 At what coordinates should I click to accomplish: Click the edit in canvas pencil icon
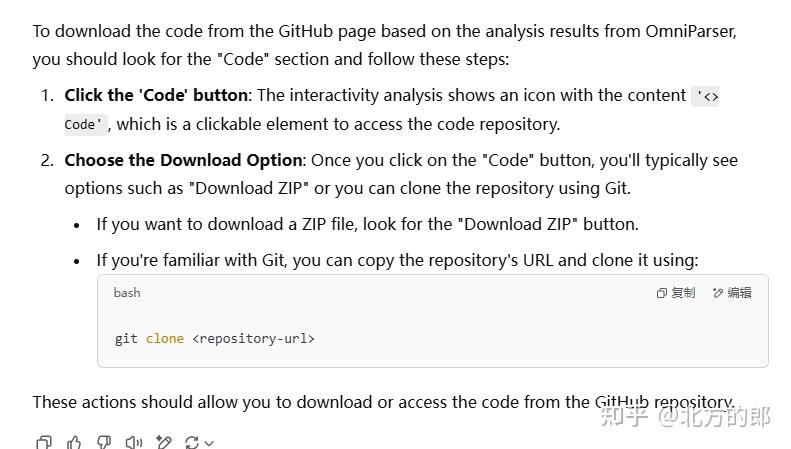[164, 442]
